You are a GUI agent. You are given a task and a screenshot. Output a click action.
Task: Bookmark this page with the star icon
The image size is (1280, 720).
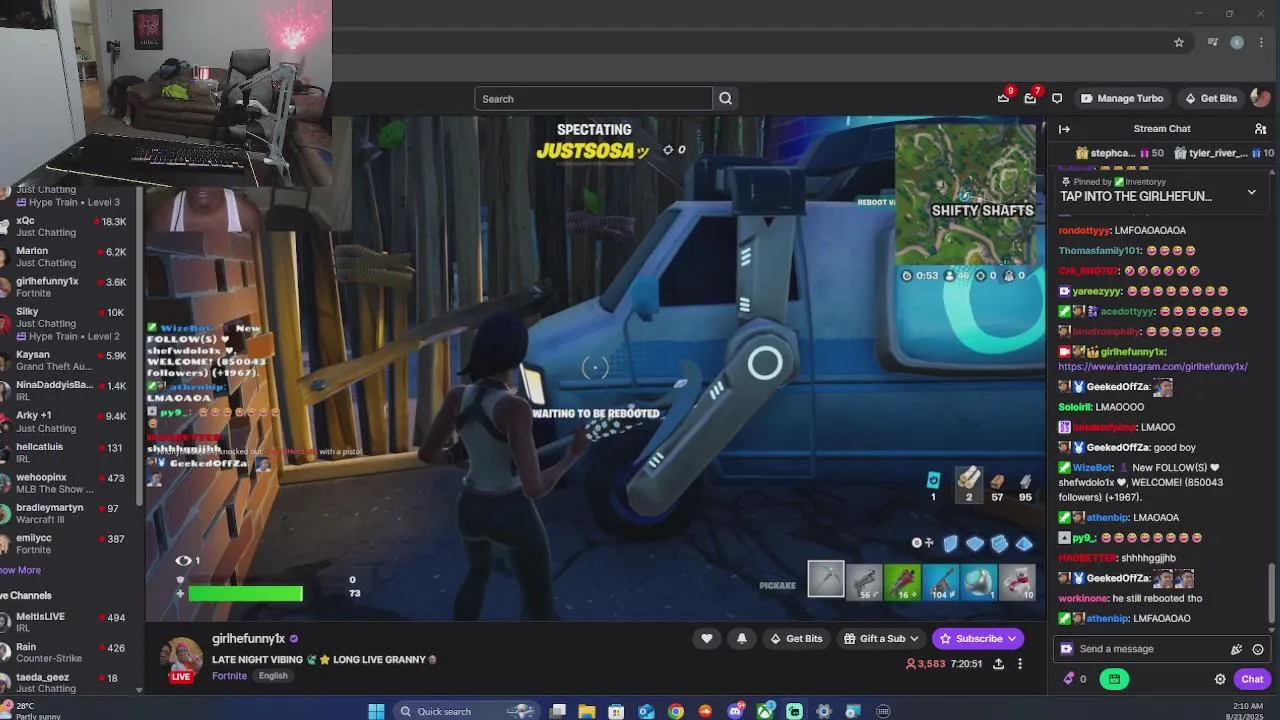(x=1179, y=42)
